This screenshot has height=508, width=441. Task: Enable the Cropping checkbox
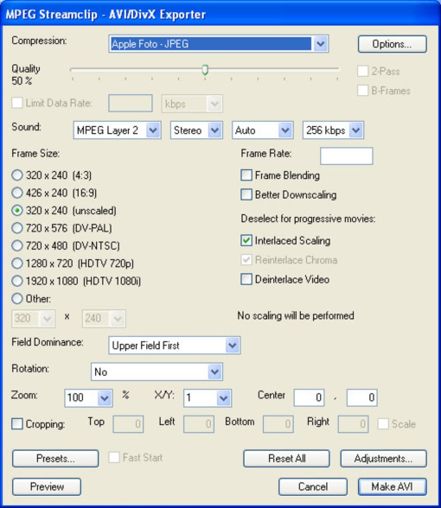[17, 424]
